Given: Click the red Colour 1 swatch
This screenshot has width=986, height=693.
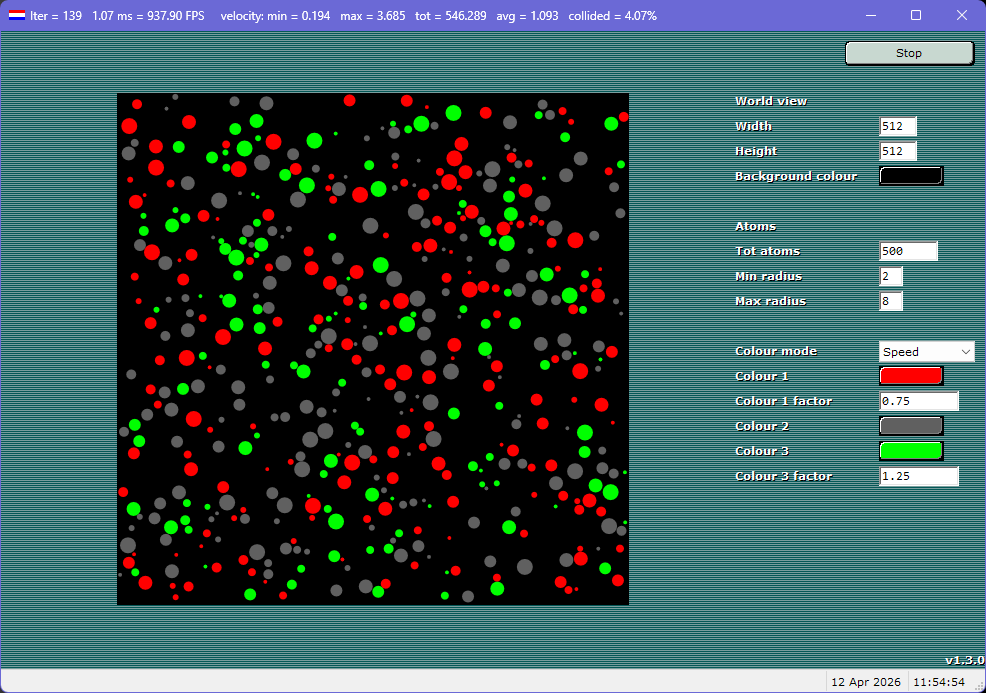Looking at the screenshot, I should click(910, 375).
